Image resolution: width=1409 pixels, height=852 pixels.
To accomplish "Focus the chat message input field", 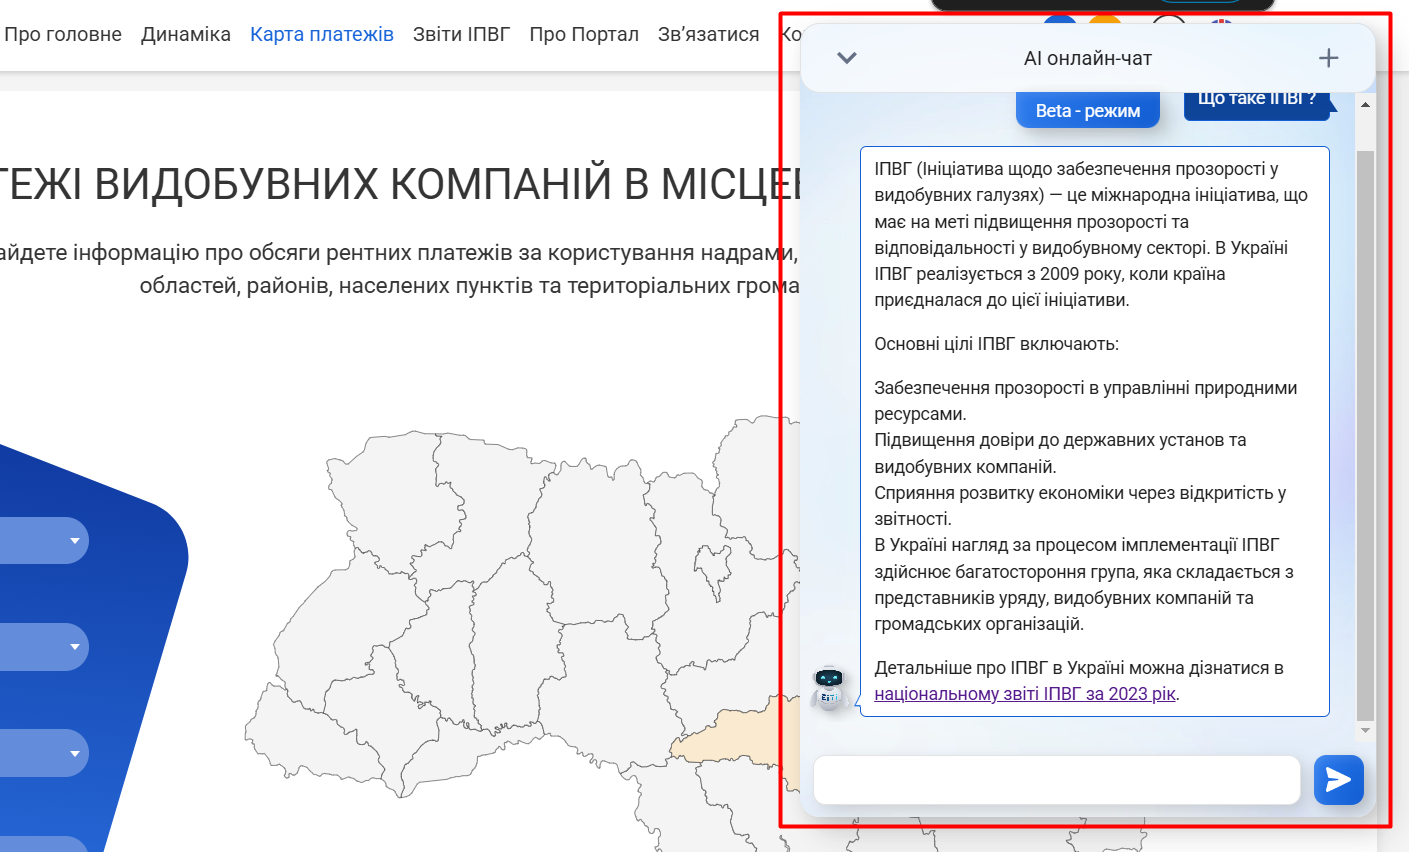I will (1056, 780).
